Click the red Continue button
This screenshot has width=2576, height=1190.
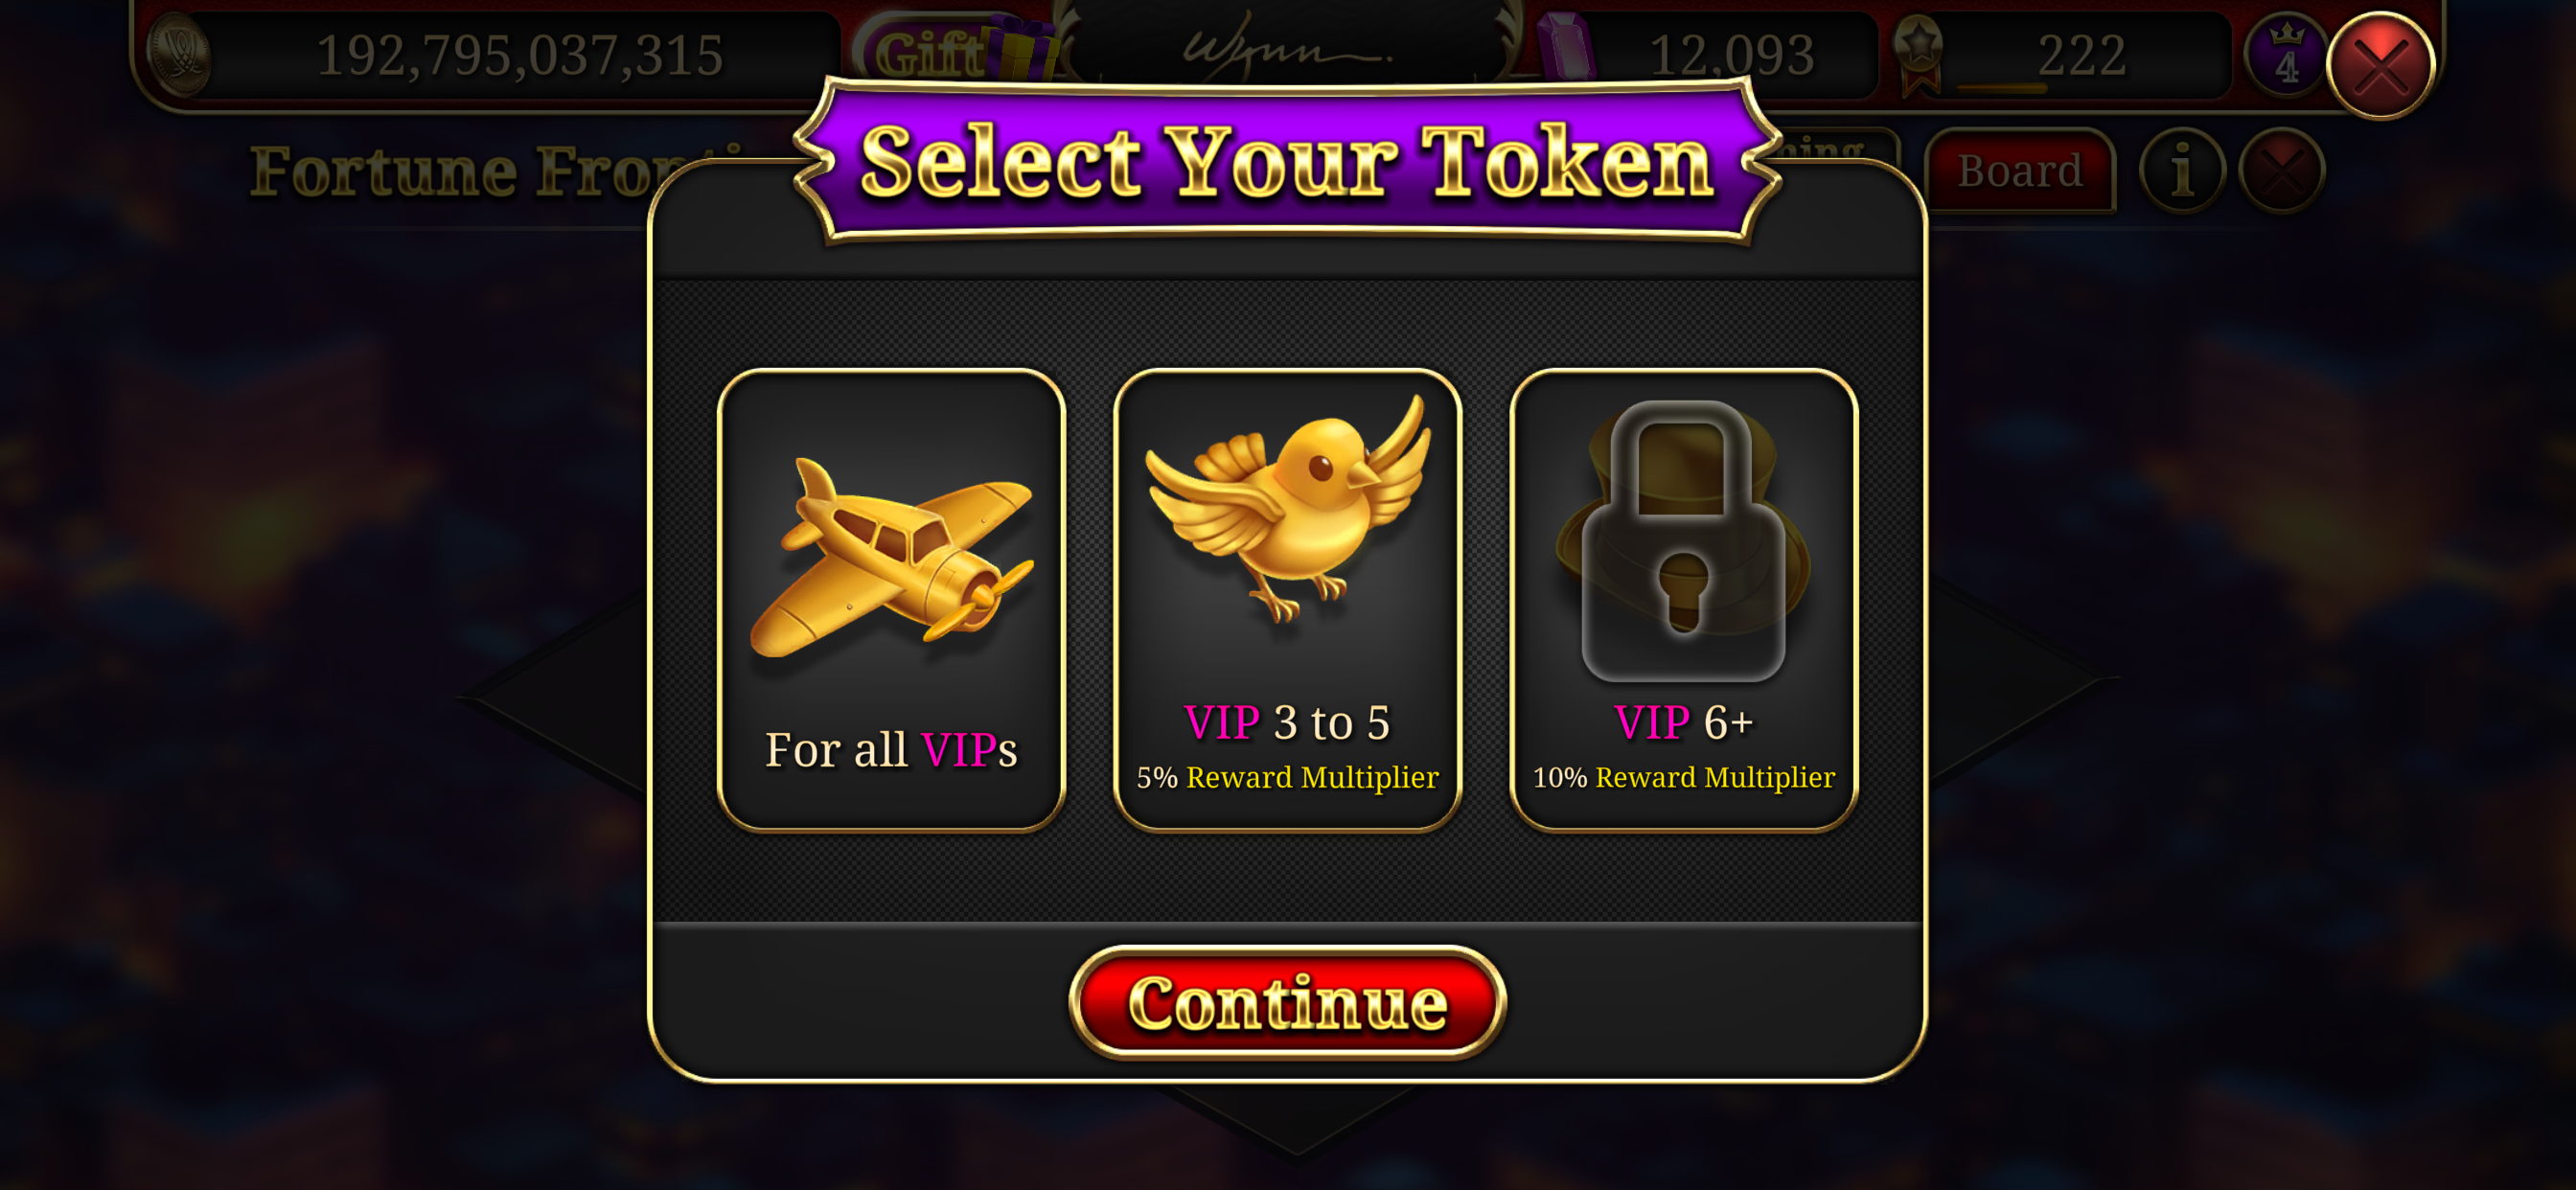pyautogui.click(x=1287, y=1002)
